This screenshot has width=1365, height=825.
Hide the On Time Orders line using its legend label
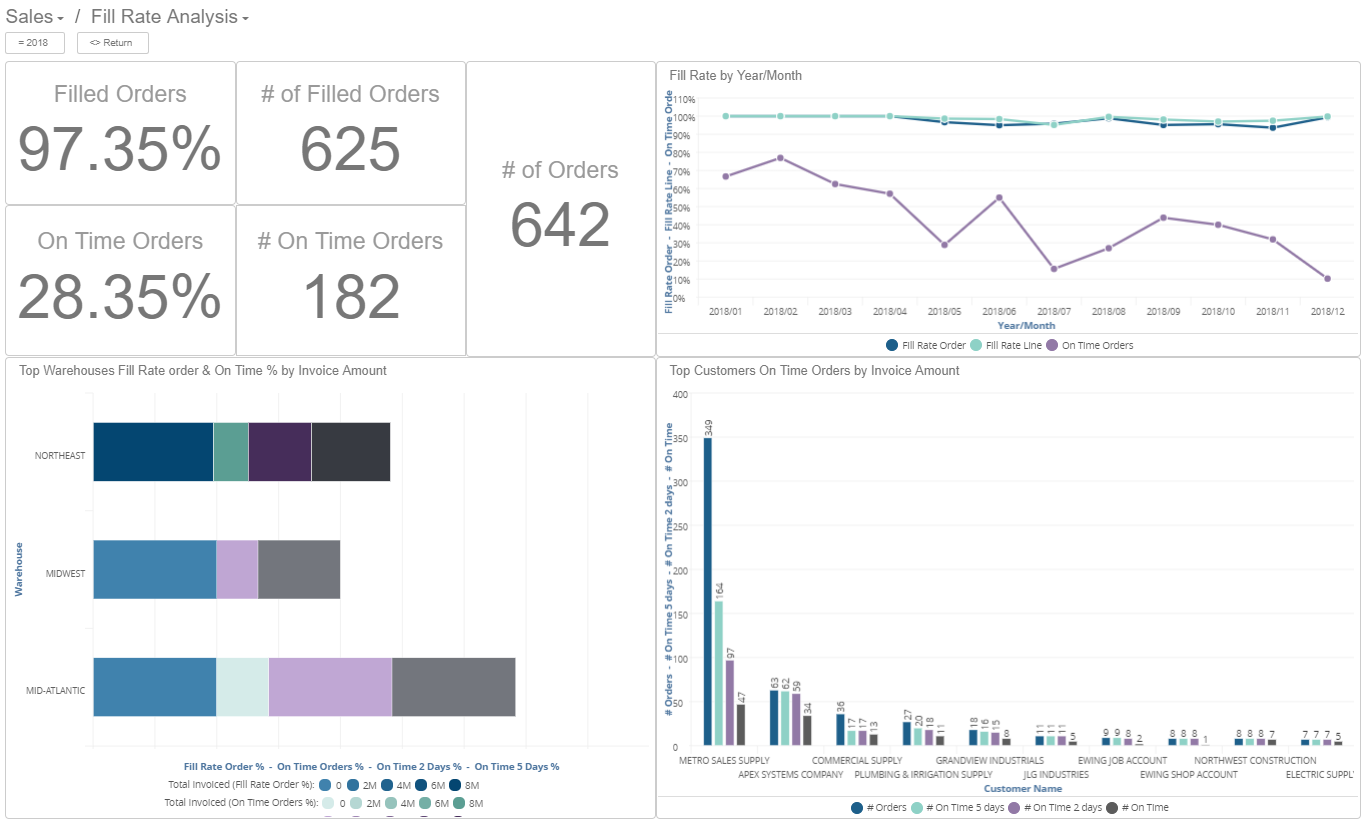pos(1097,344)
